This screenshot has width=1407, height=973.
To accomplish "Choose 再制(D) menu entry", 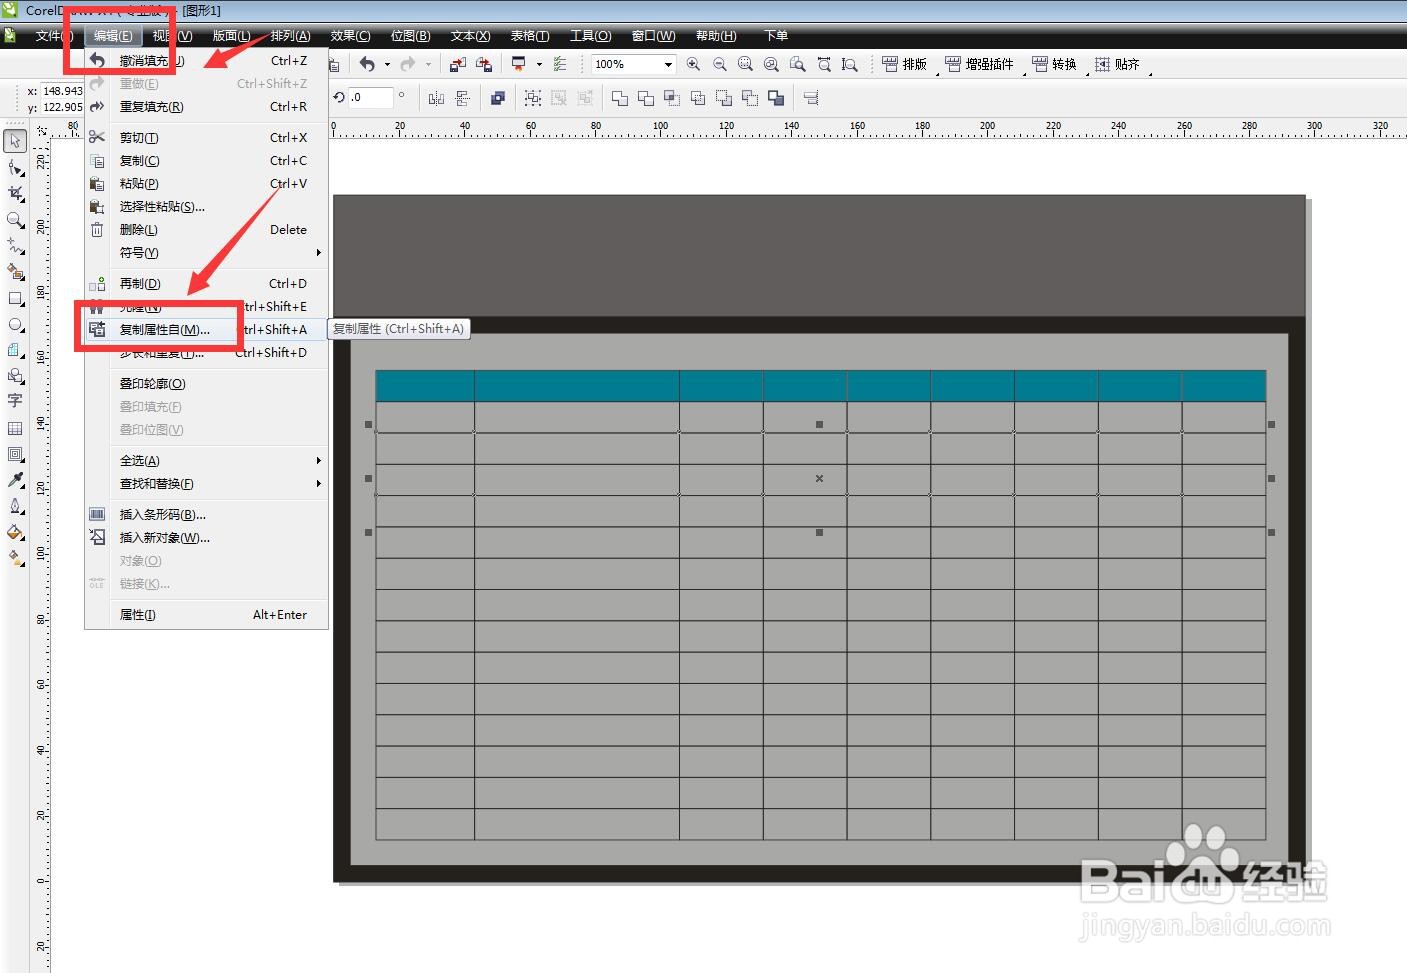I will coord(207,284).
